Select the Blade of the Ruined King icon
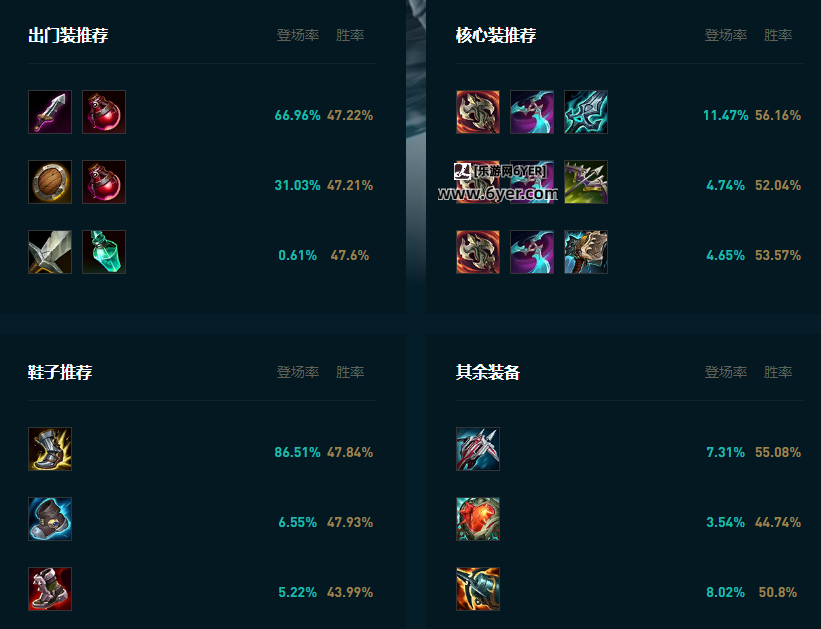The width and height of the screenshot is (821, 629). (x=532, y=111)
